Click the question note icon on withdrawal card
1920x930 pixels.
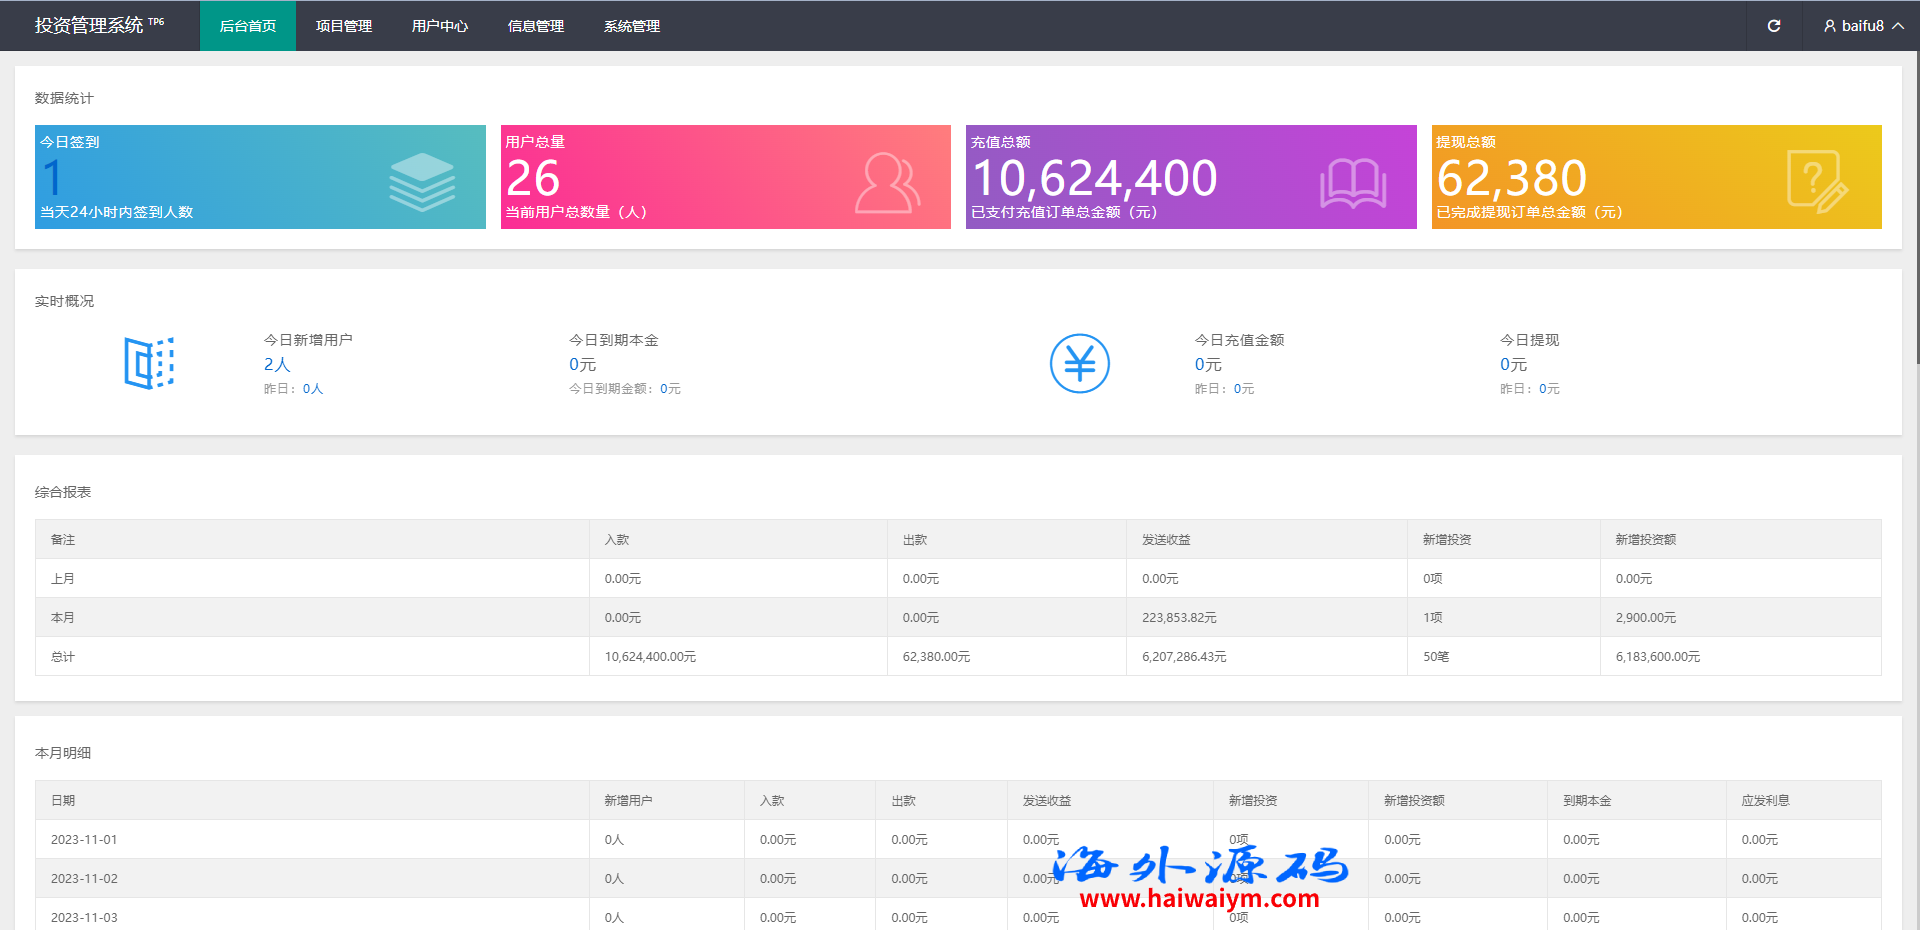coord(1816,181)
